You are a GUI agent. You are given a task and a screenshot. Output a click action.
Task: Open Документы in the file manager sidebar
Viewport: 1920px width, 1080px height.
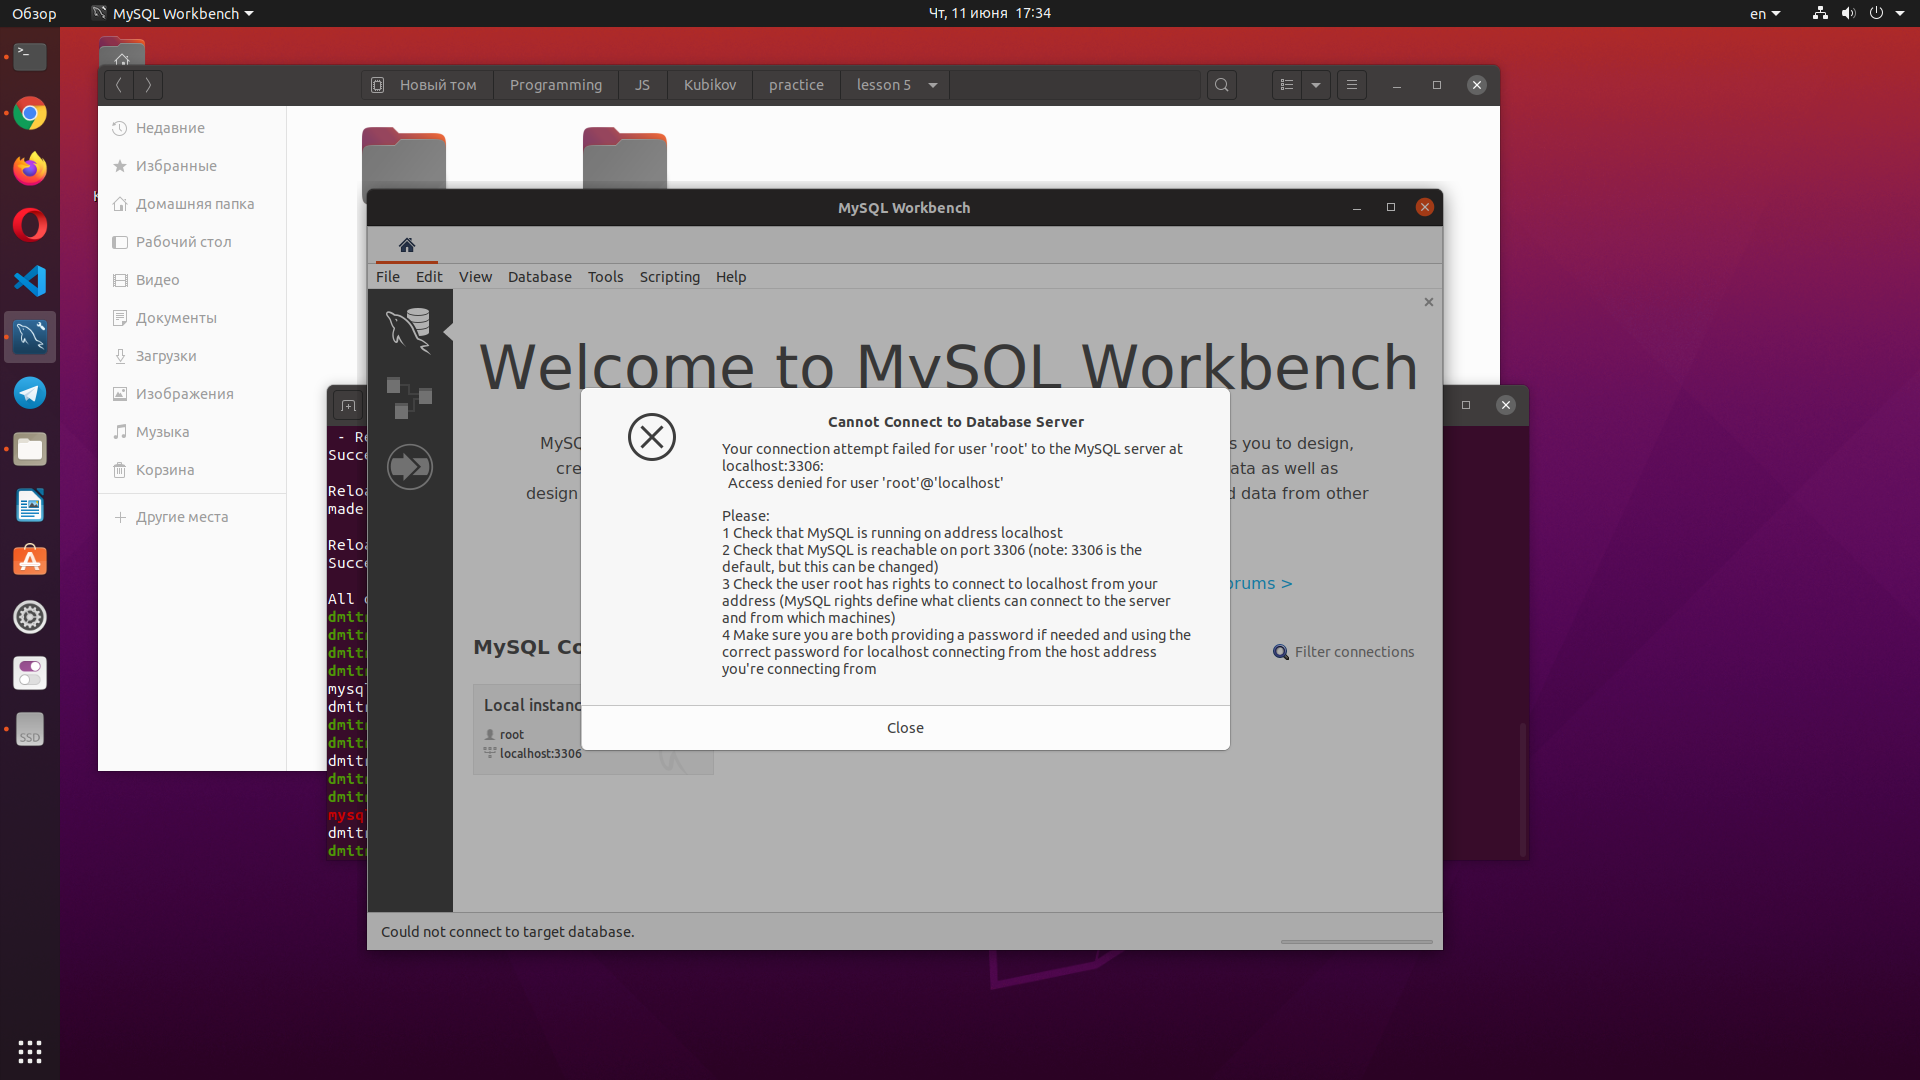(x=192, y=318)
